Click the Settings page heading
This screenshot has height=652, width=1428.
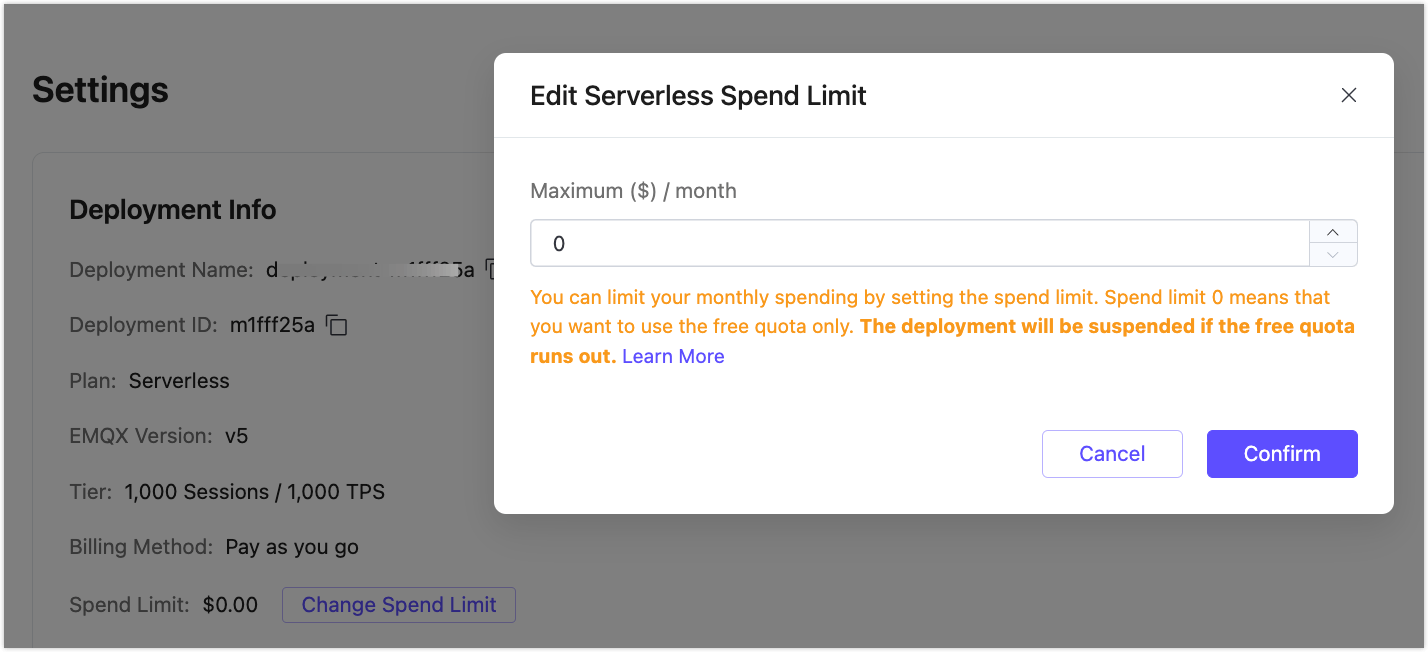(100, 90)
